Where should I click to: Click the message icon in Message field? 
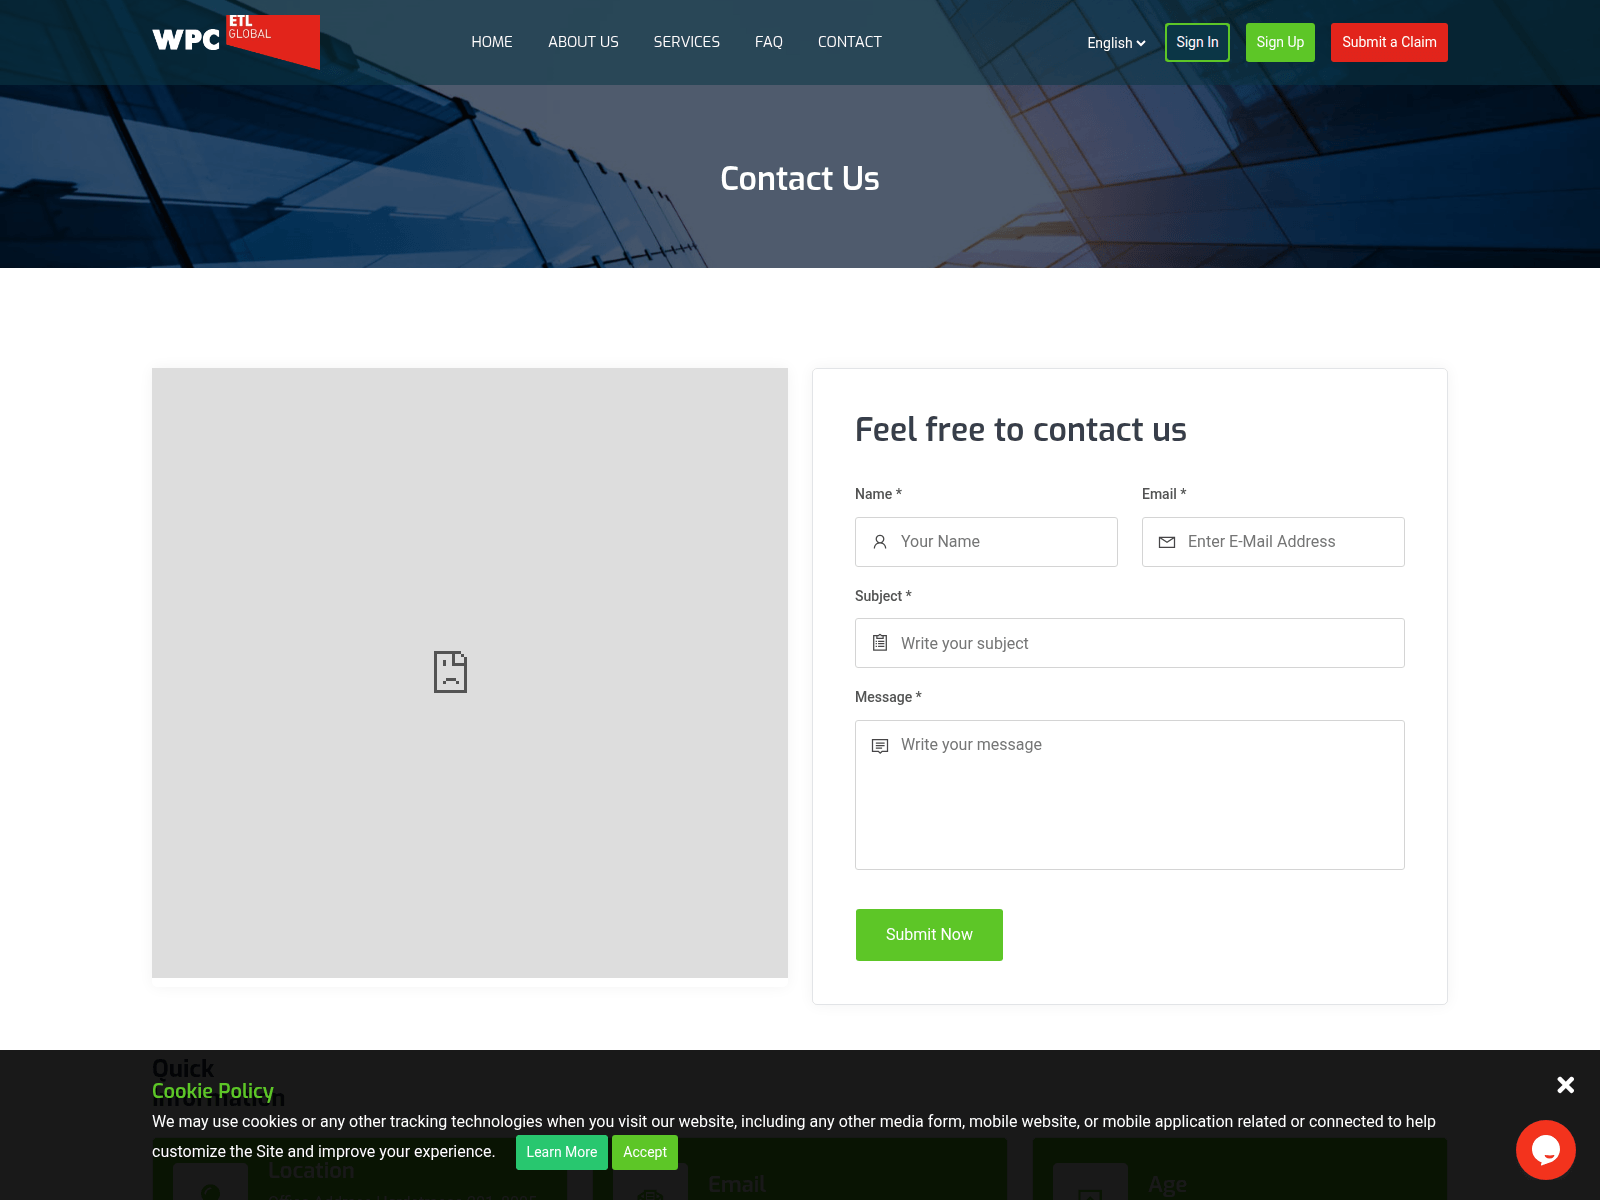click(880, 746)
